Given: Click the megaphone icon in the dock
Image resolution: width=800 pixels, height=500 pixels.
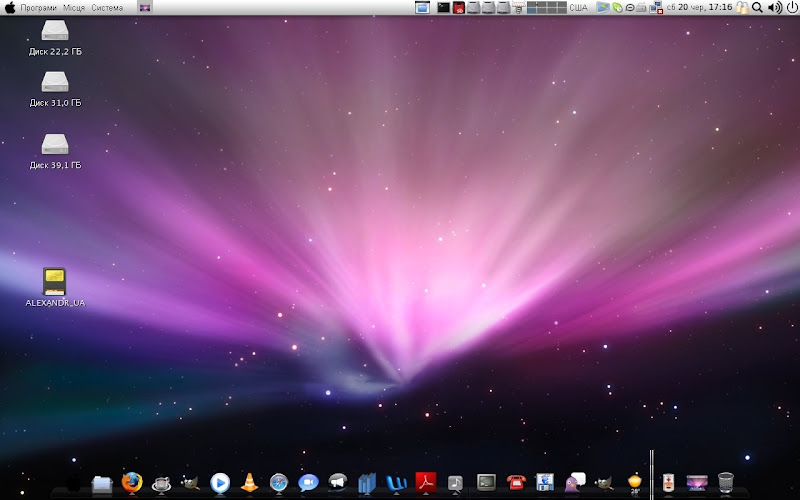Looking at the screenshot, I should pyautogui.click(x=337, y=482).
